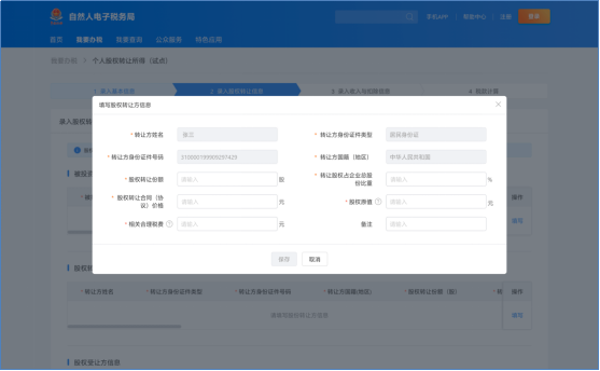Click the help icon beside 股权原值
This screenshot has height=371, width=600.
(x=378, y=202)
